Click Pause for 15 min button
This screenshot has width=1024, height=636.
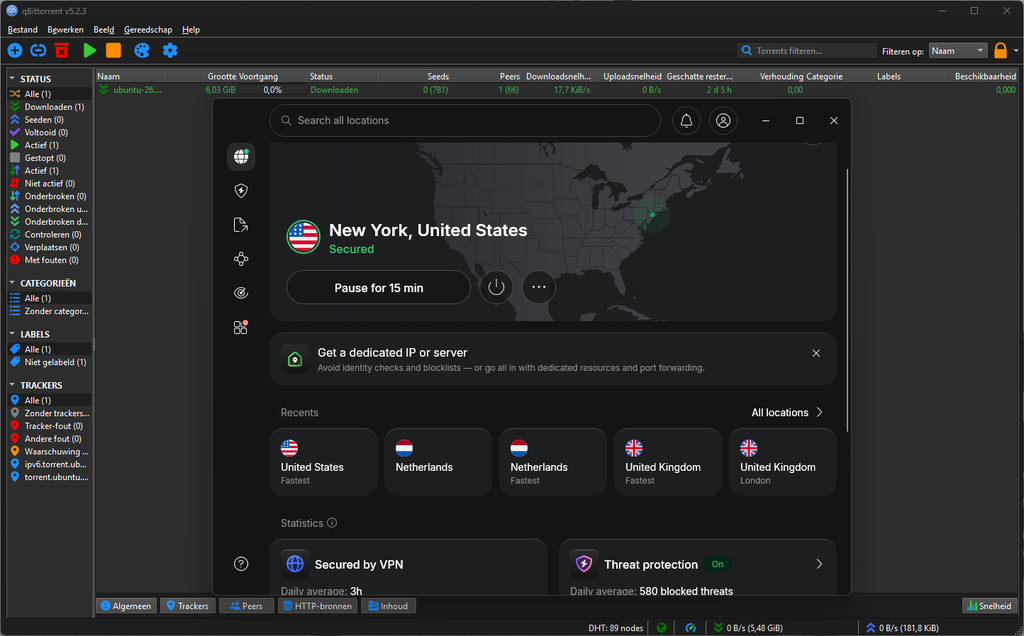379,288
